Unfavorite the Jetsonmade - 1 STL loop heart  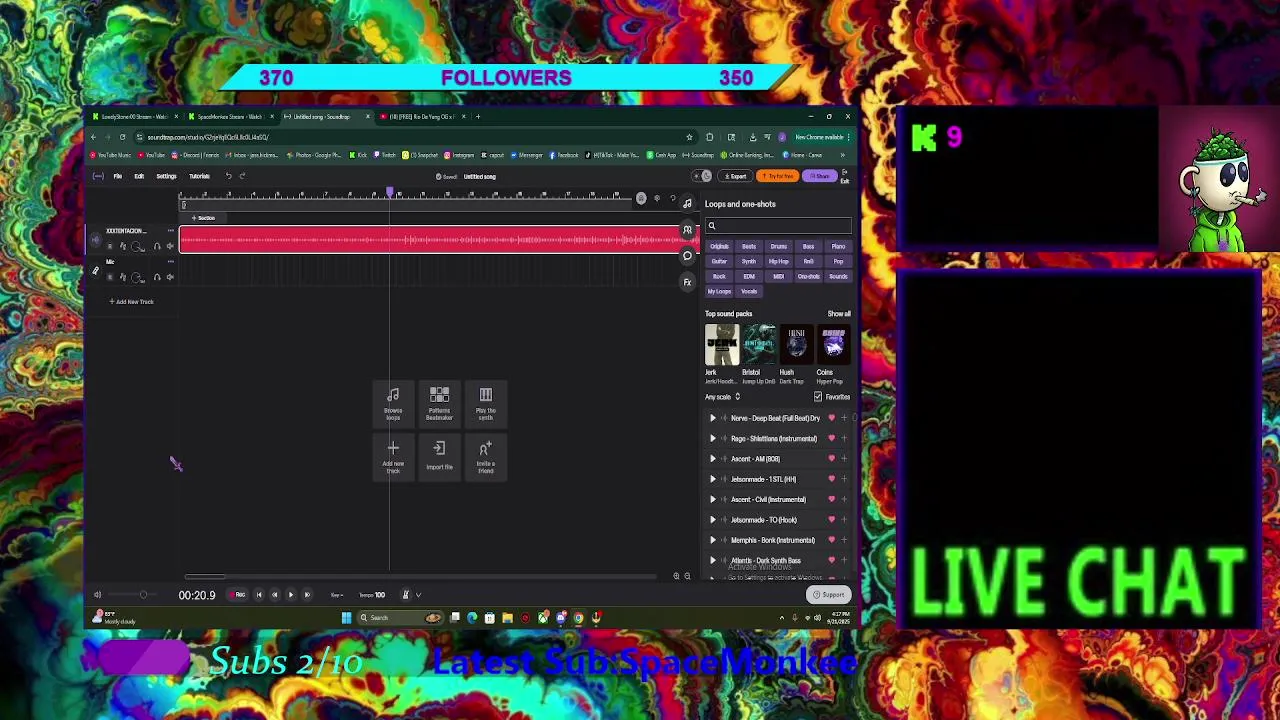[831, 479]
